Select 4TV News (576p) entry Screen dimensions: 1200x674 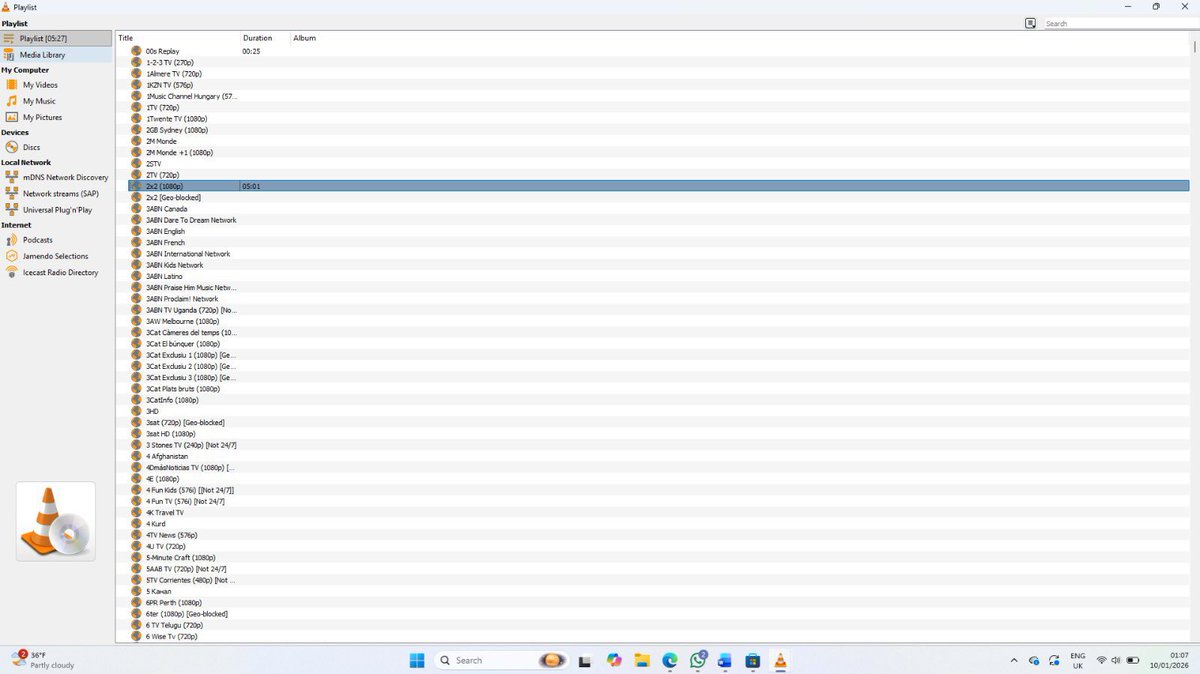coord(172,535)
